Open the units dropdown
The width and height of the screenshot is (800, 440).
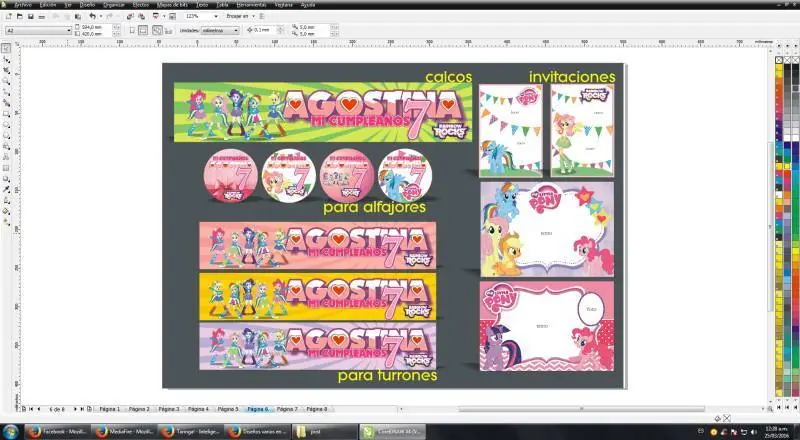[236, 31]
